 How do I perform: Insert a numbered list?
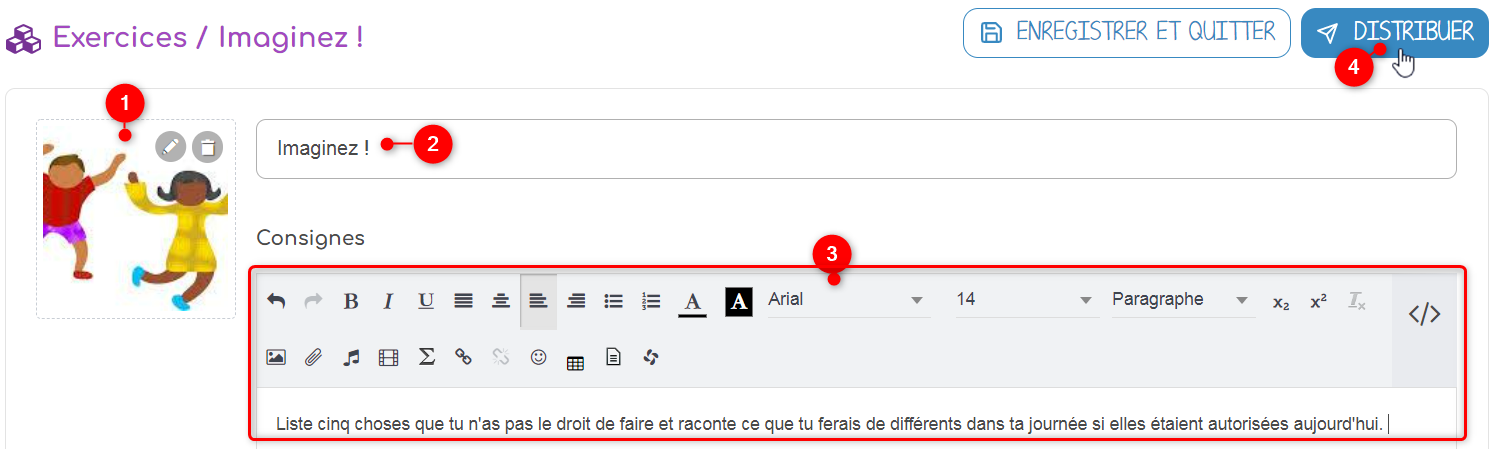pyautogui.click(x=651, y=301)
